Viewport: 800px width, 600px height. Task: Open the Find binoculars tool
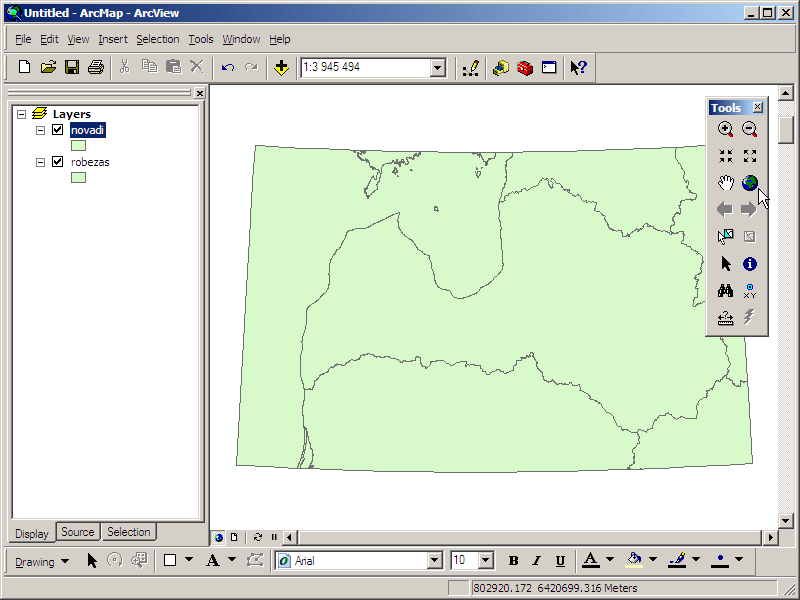[x=726, y=291]
